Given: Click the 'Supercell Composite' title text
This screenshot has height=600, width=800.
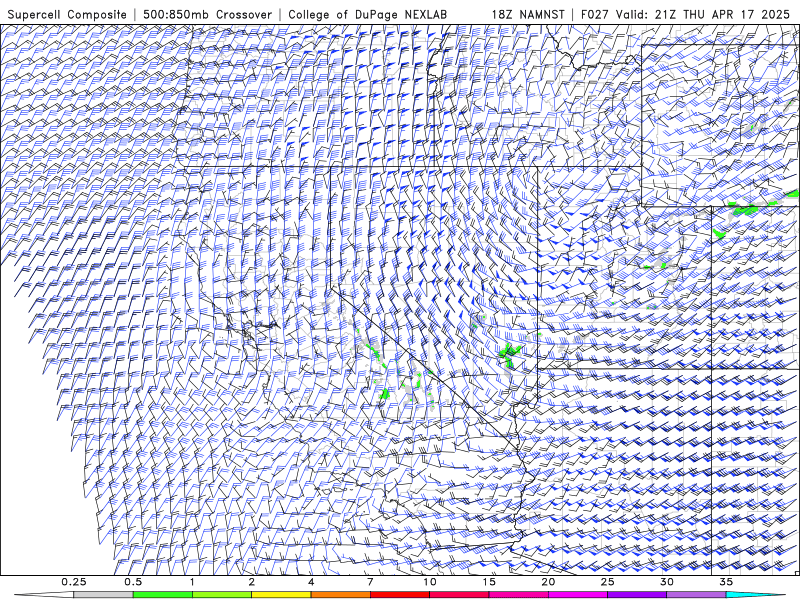Looking at the screenshot, I should click(67, 15).
